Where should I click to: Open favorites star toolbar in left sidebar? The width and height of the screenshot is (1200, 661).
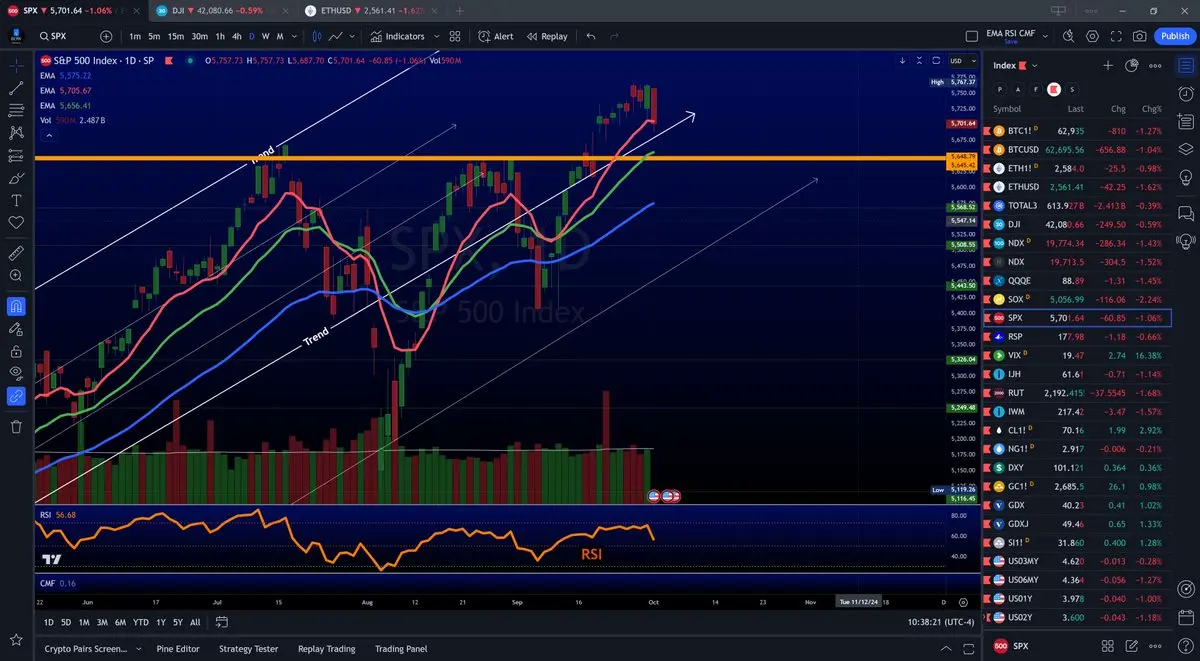coord(16,639)
